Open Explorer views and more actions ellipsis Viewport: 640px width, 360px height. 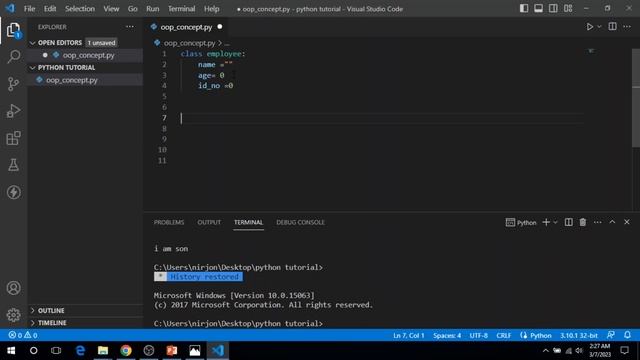[x=130, y=27]
